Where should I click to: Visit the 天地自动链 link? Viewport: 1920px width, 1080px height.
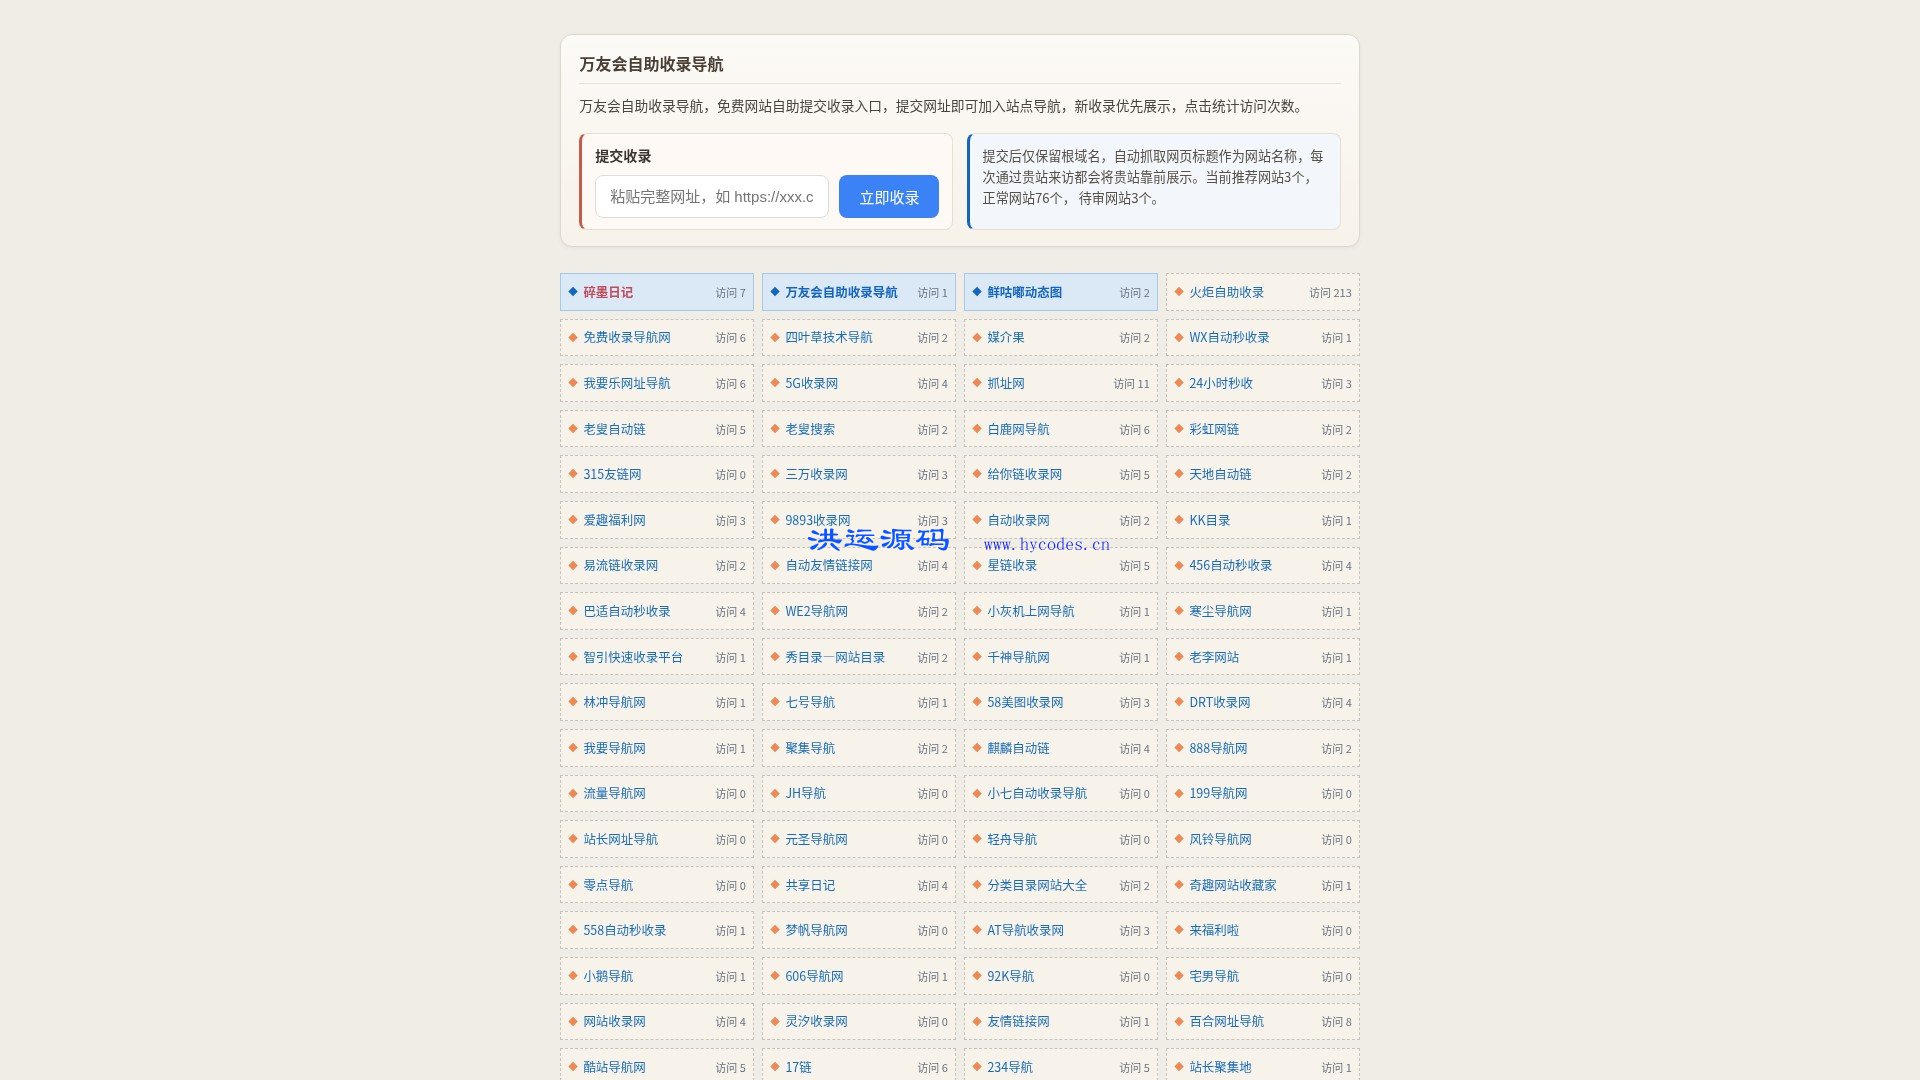tap(1220, 474)
